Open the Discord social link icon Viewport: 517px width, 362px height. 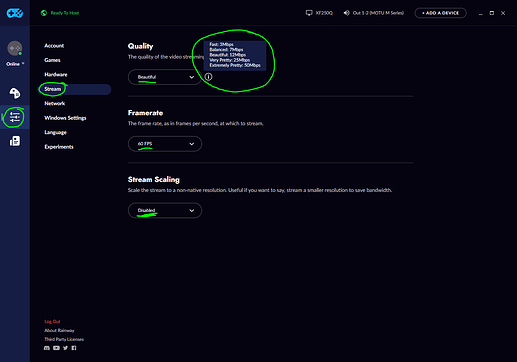pyautogui.click(x=47, y=348)
